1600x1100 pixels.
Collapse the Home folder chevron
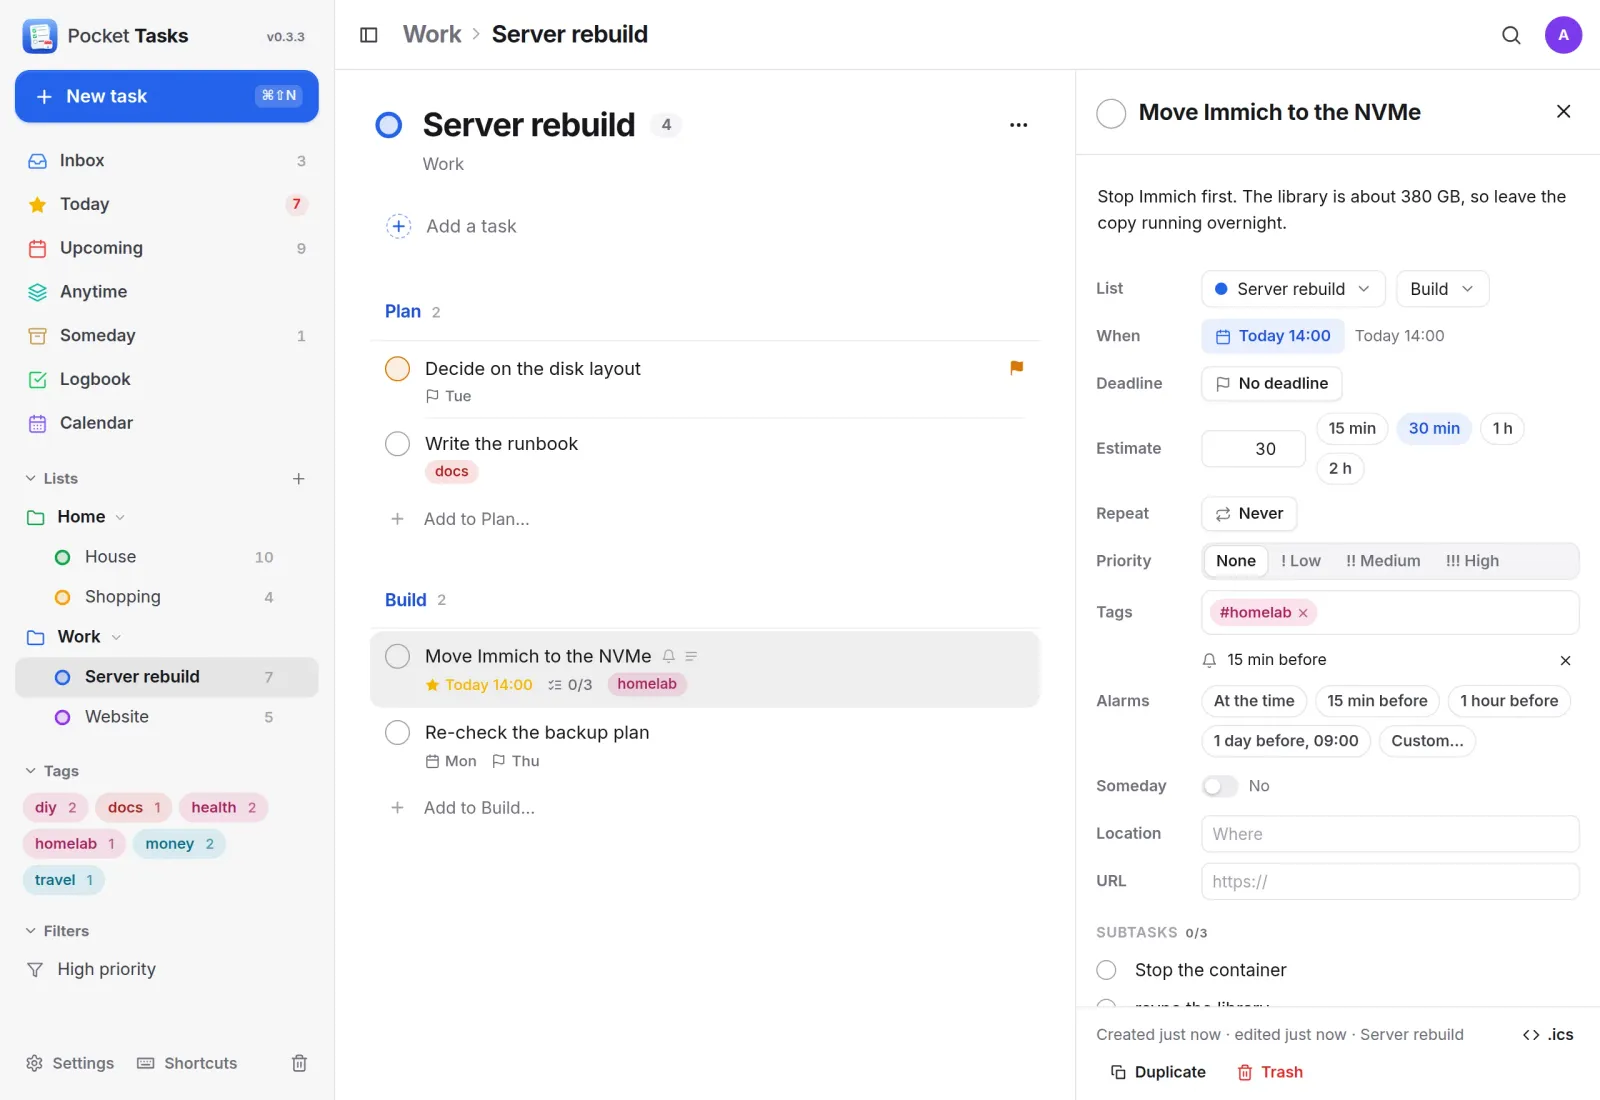(120, 517)
